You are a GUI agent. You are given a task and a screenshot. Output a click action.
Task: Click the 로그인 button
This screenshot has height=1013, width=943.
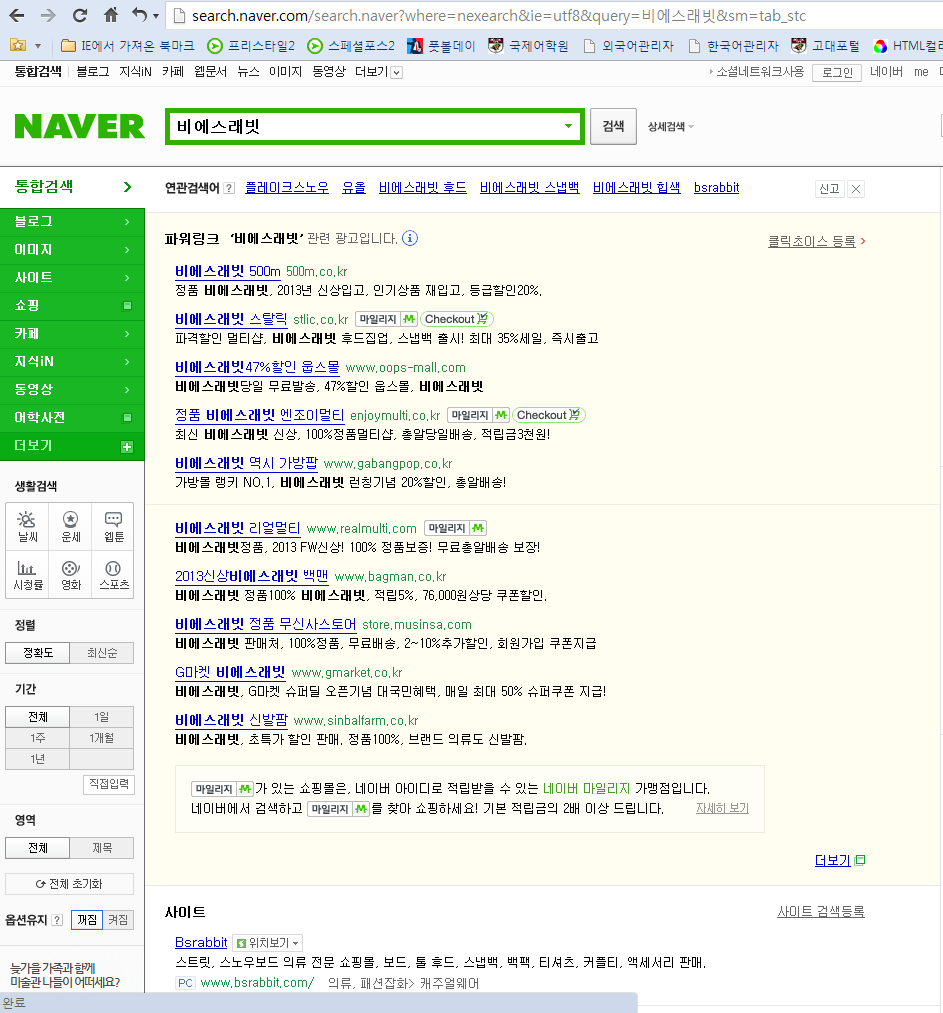click(x=837, y=72)
